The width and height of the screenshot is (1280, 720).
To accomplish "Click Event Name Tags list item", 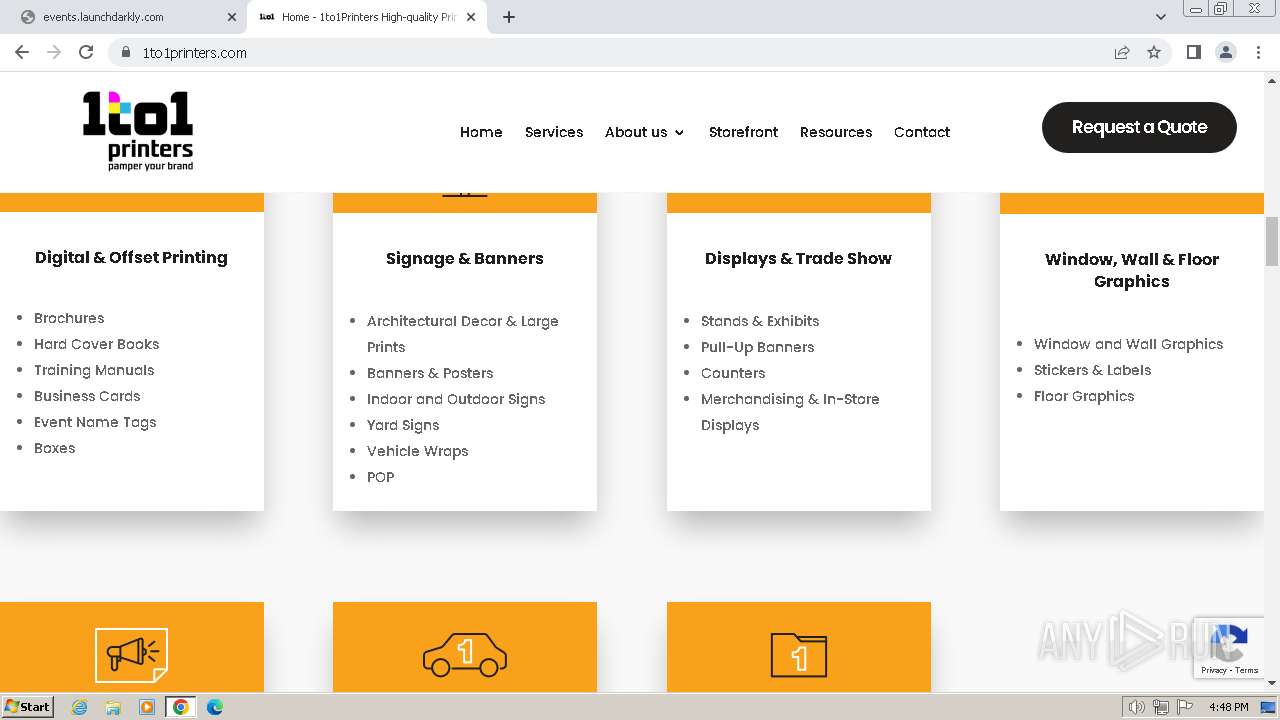I will pos(95,422).
